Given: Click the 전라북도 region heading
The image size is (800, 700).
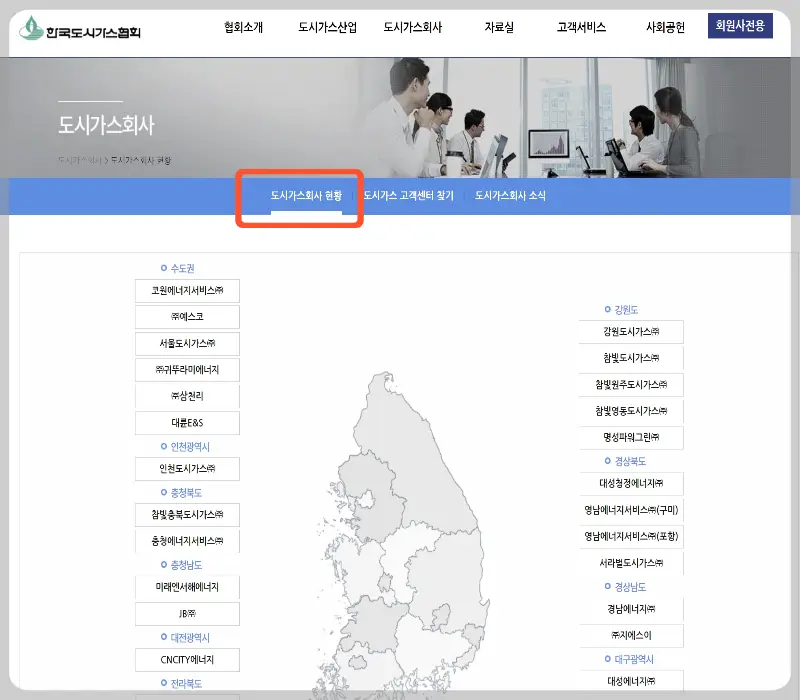Looking at the screenshot, I should pyautogui.click(x=181, y=684).
